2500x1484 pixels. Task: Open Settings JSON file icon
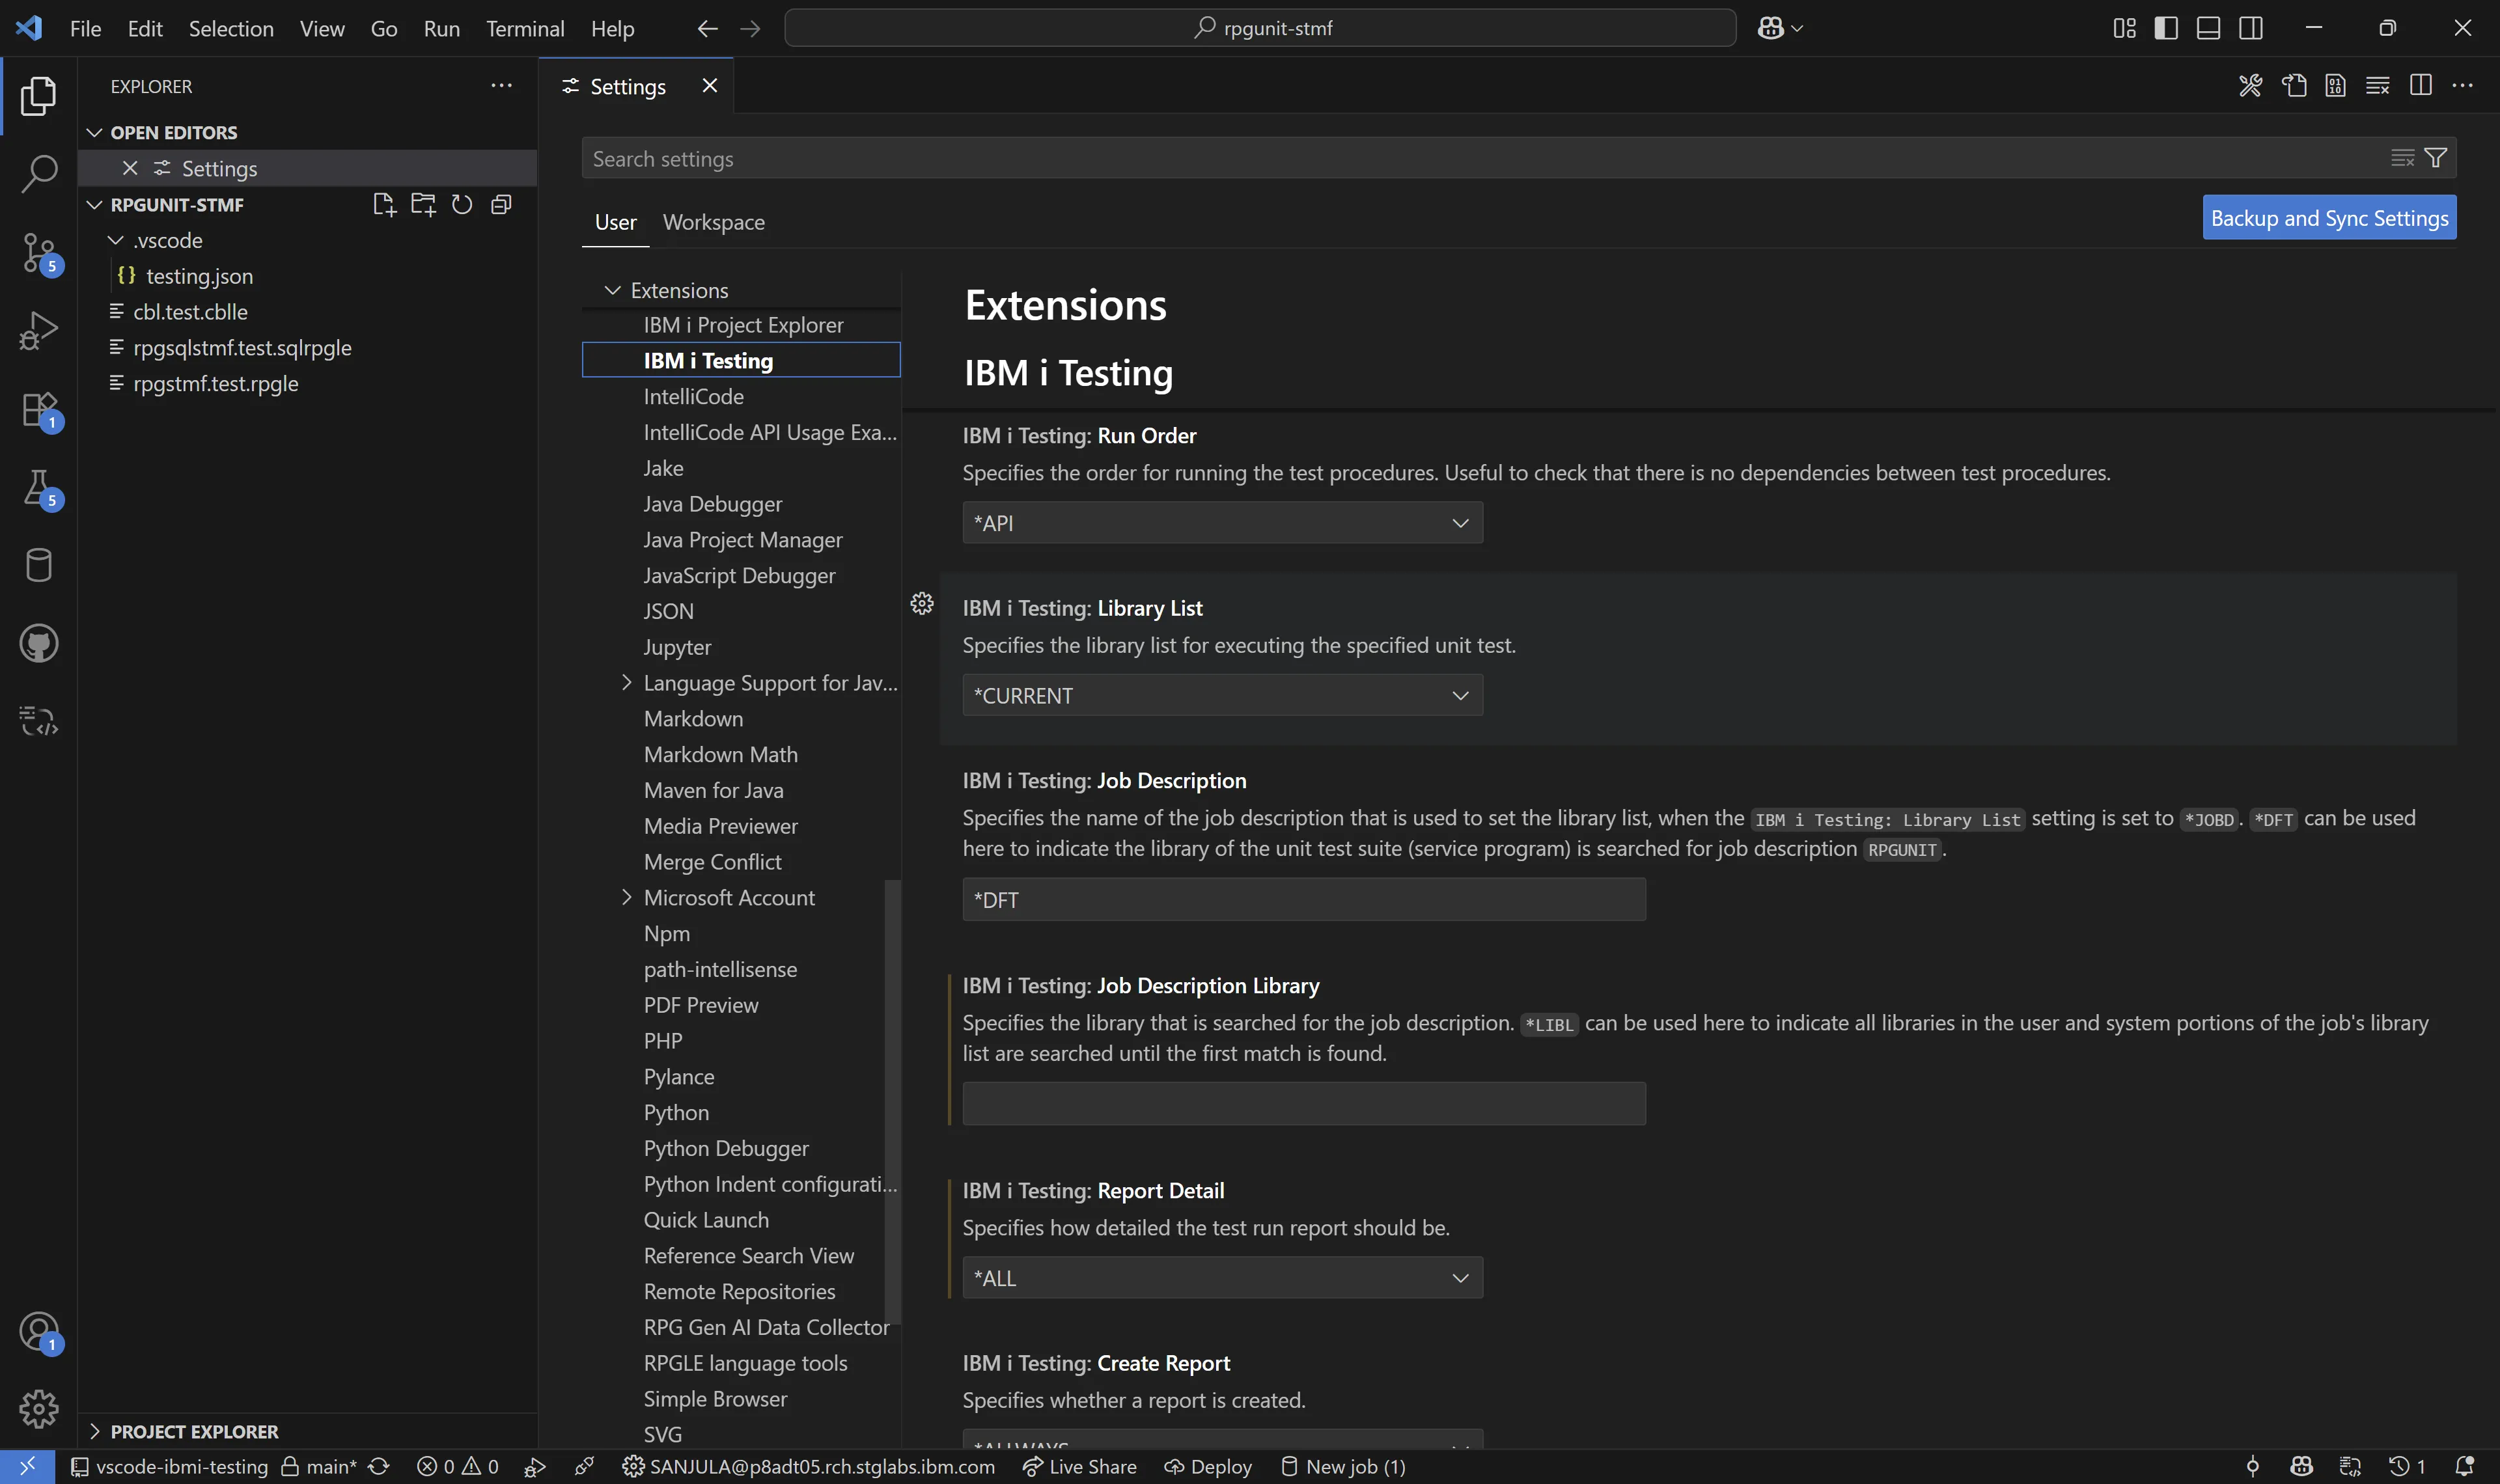point(2294,86)
